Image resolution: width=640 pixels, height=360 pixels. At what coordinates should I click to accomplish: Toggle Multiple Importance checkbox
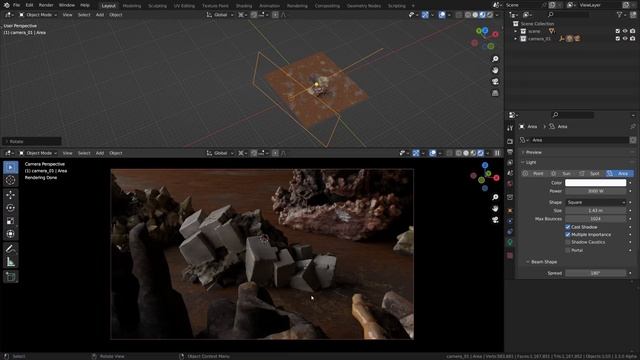(x=568, y=235)
